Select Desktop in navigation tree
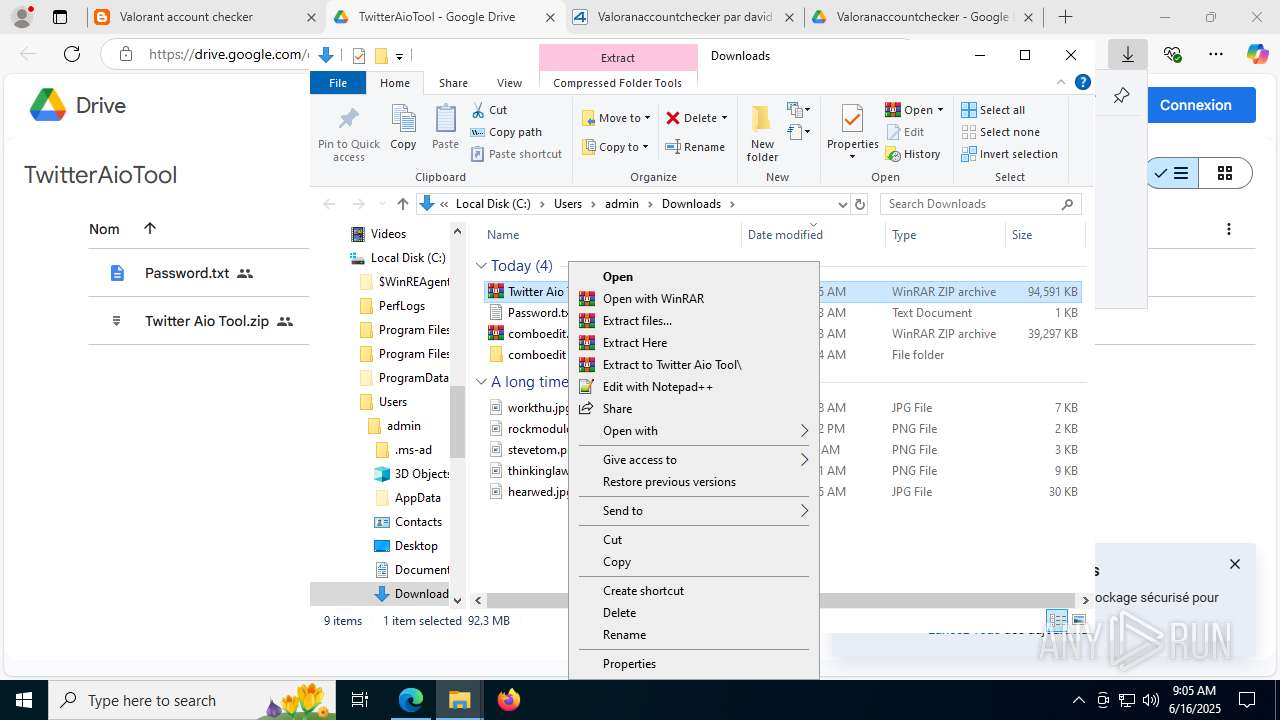Image resolution: width=1280 pixels, height=720 pixels. 416,546
